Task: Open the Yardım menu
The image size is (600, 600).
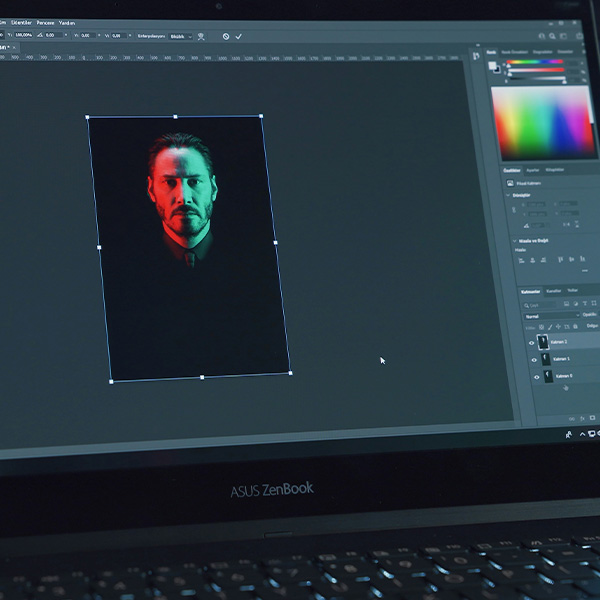Action: click(x=67, y=23)
